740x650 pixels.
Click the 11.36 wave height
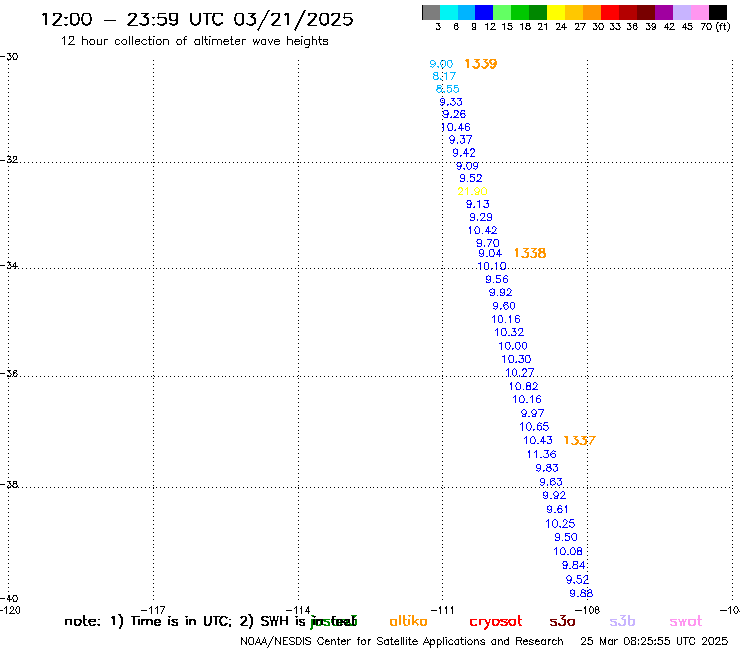[x=542, y=454]
